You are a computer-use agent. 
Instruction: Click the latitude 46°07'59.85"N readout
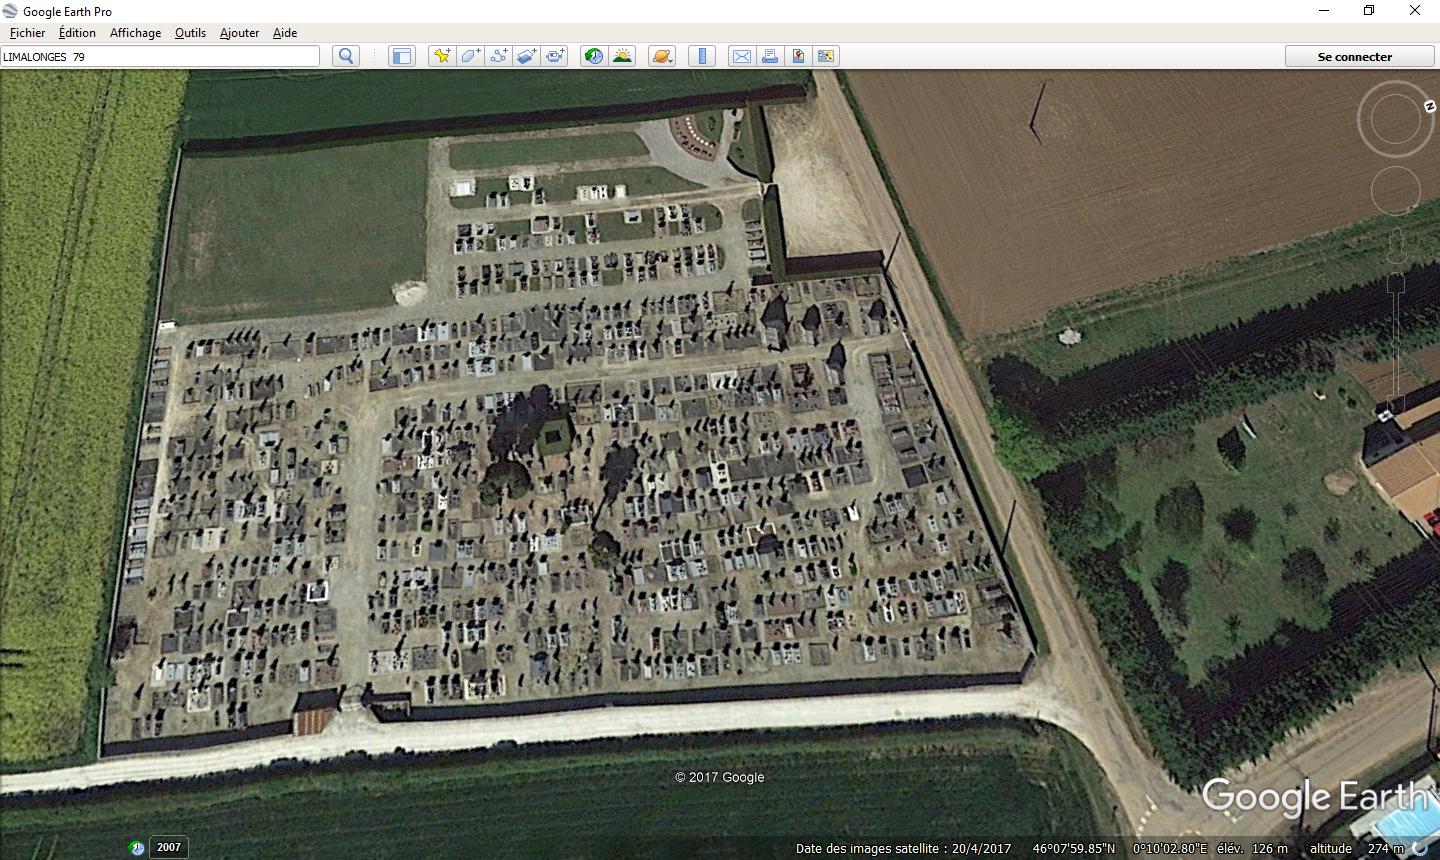(1073, 848)
